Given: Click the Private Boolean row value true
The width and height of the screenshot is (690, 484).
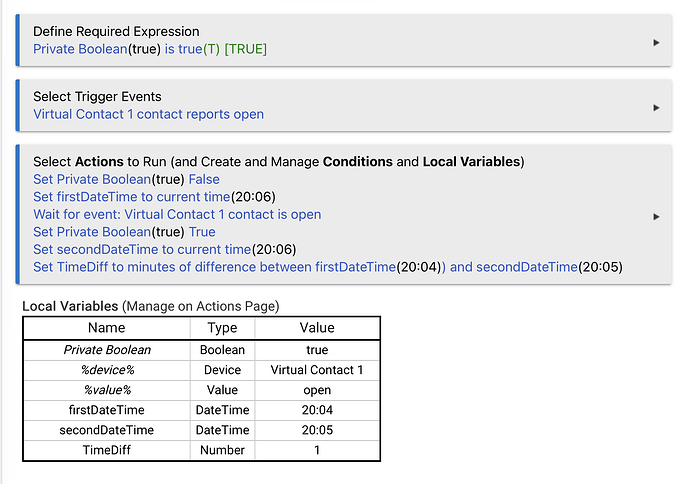Looking at the screenshot, I should point(317,350).
